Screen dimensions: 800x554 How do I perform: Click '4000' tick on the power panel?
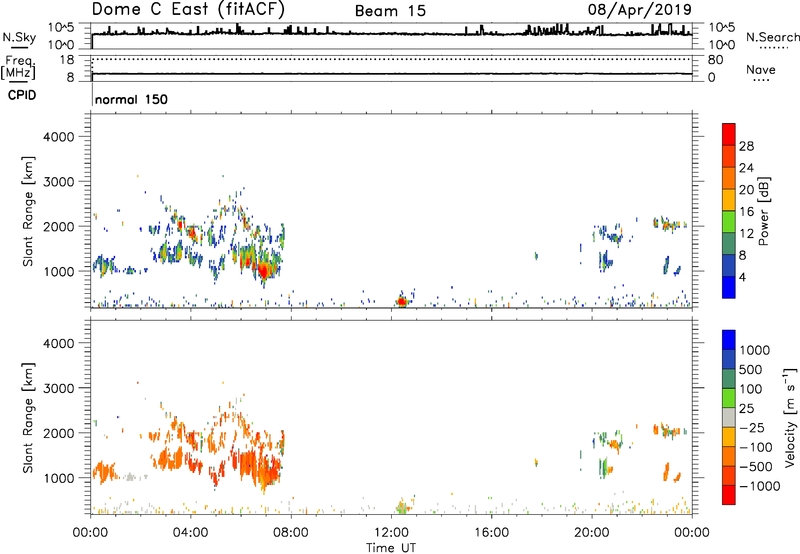click(58, 137)
